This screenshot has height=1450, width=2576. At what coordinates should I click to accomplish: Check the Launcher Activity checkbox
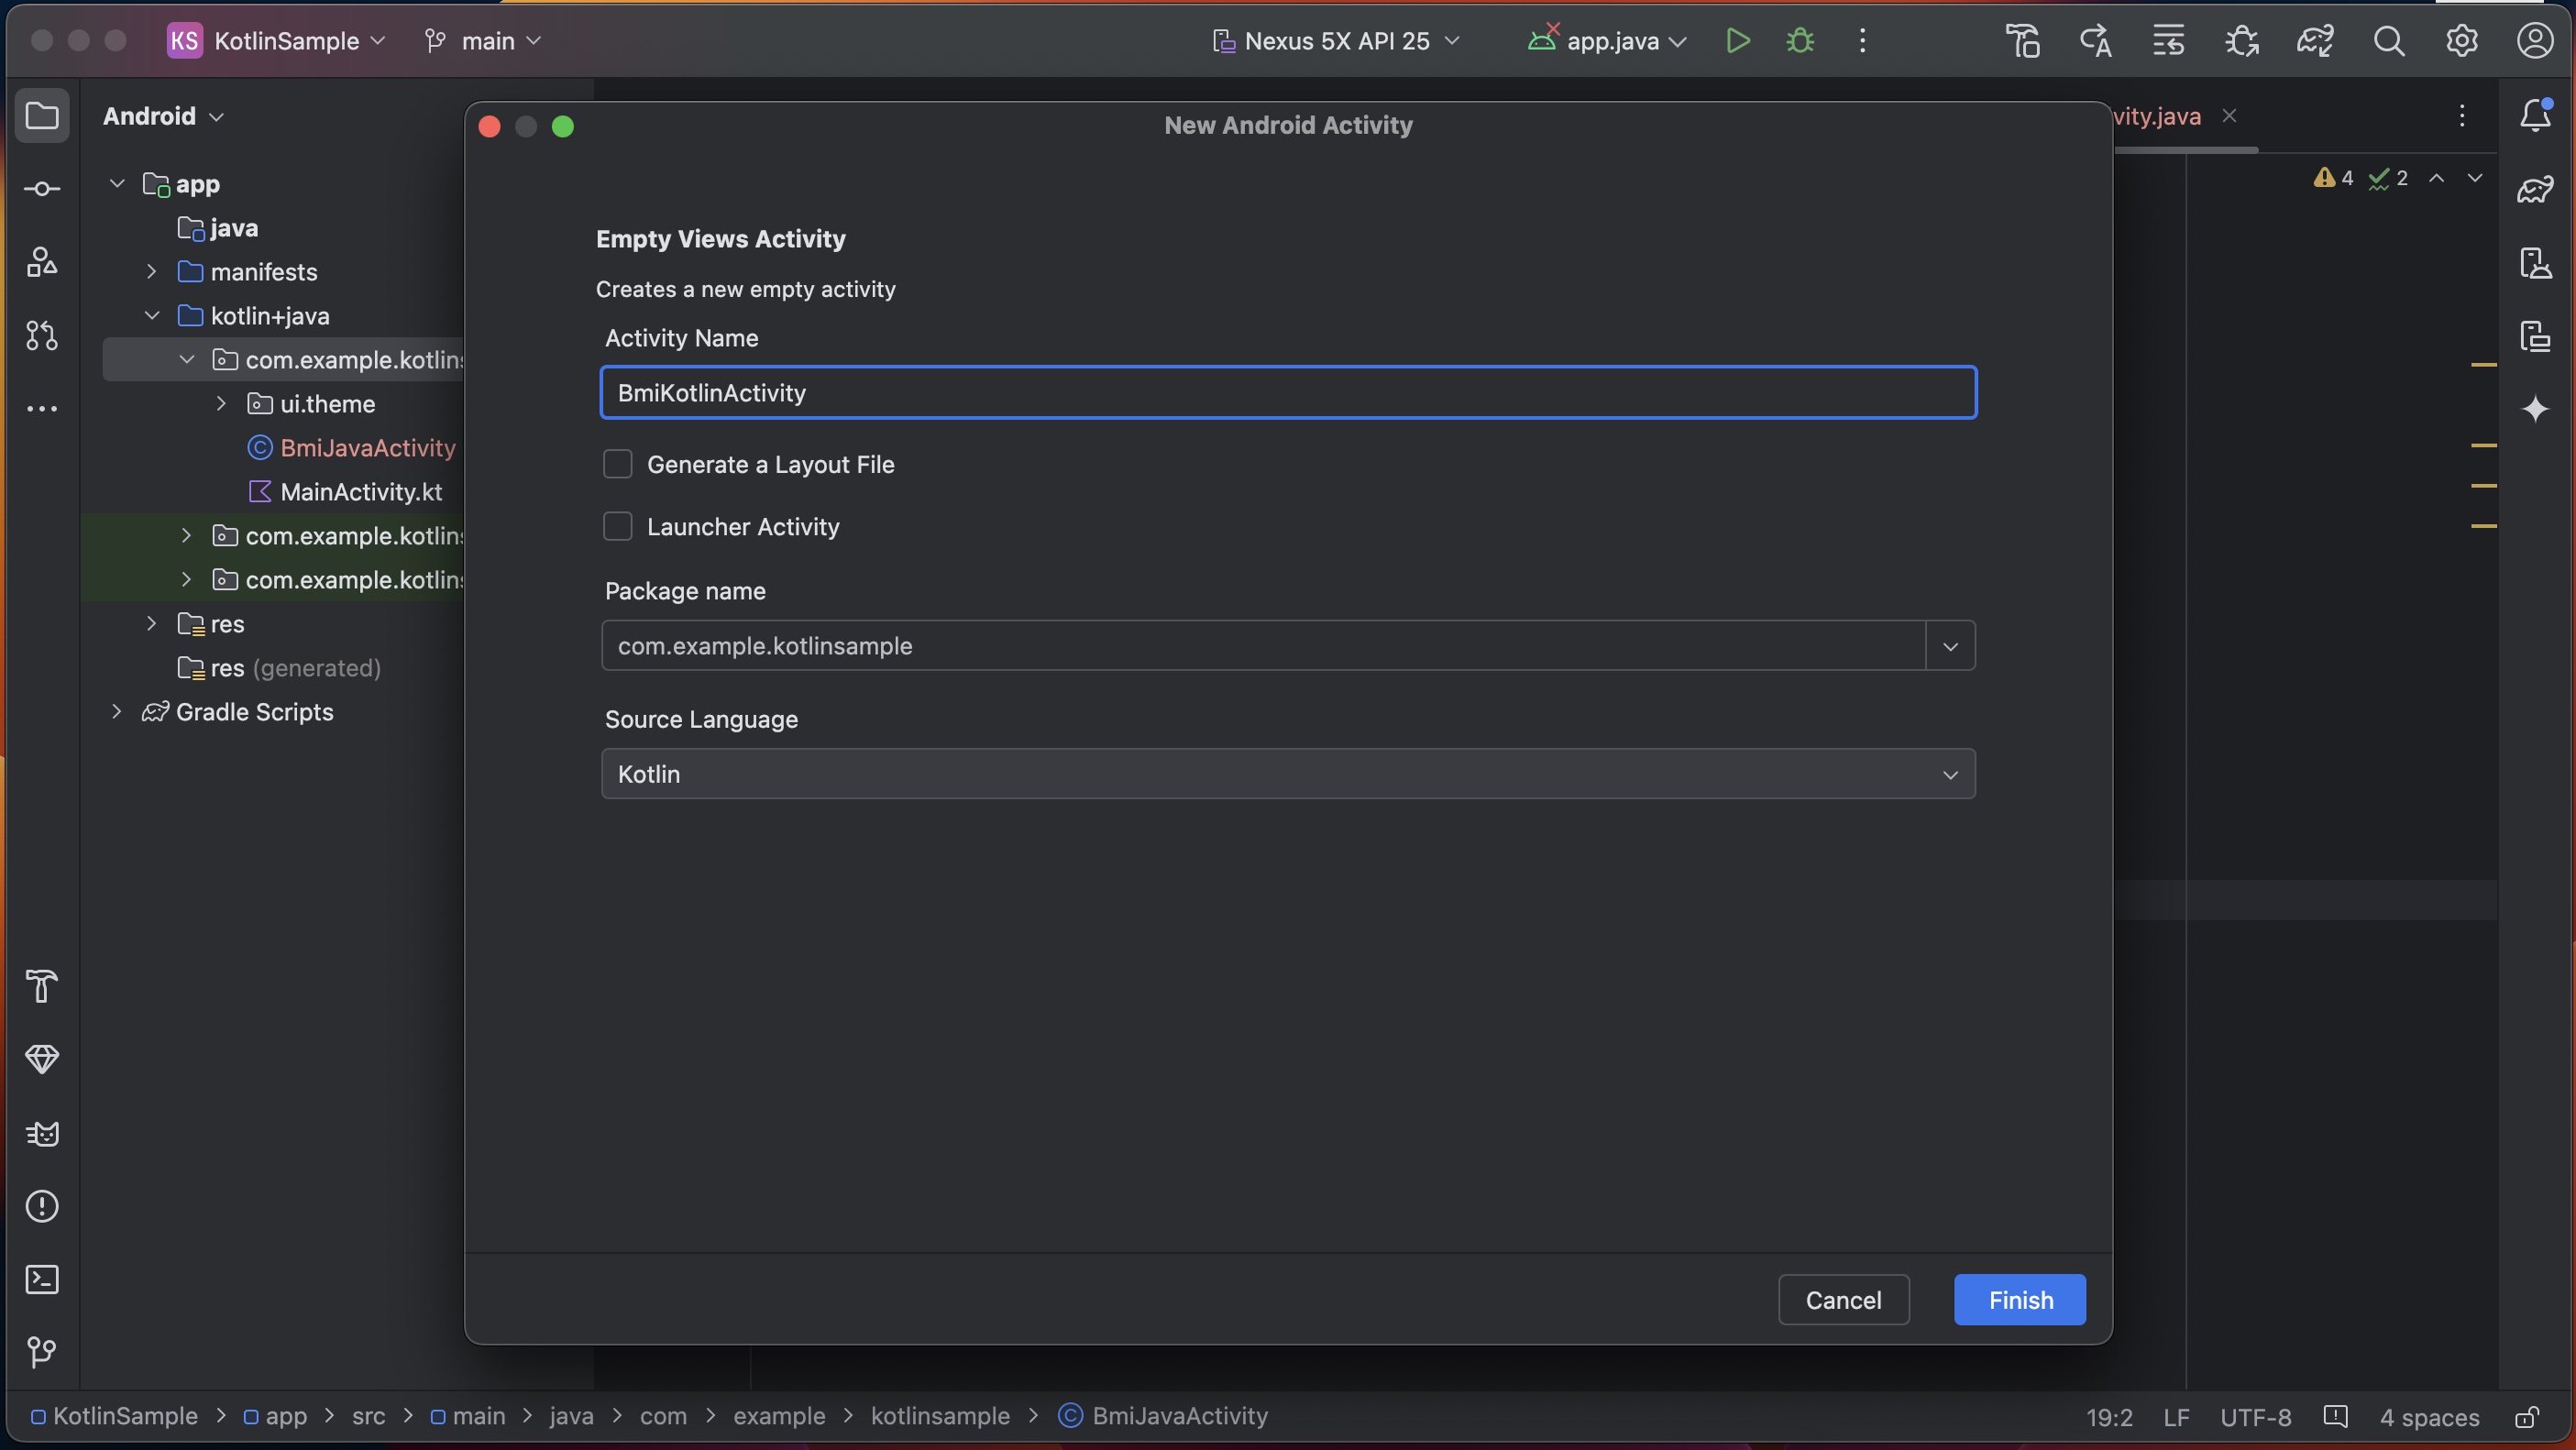point(618,526)
